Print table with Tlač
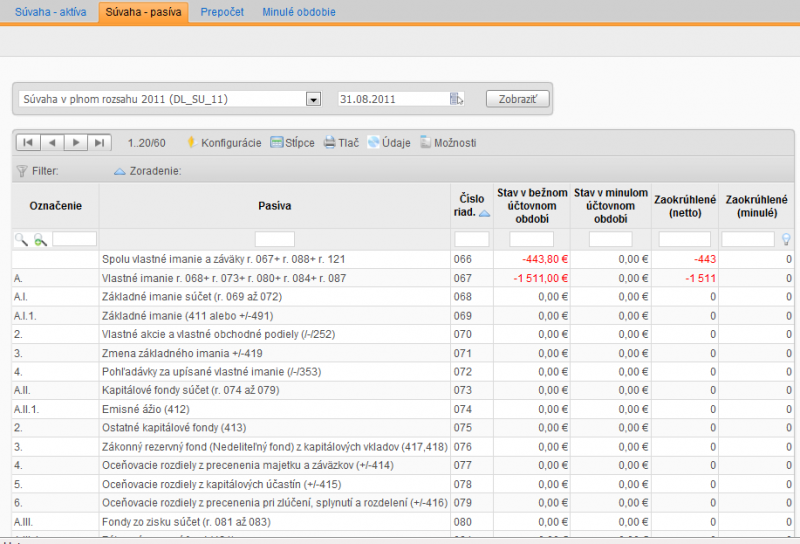 (341, 143)
